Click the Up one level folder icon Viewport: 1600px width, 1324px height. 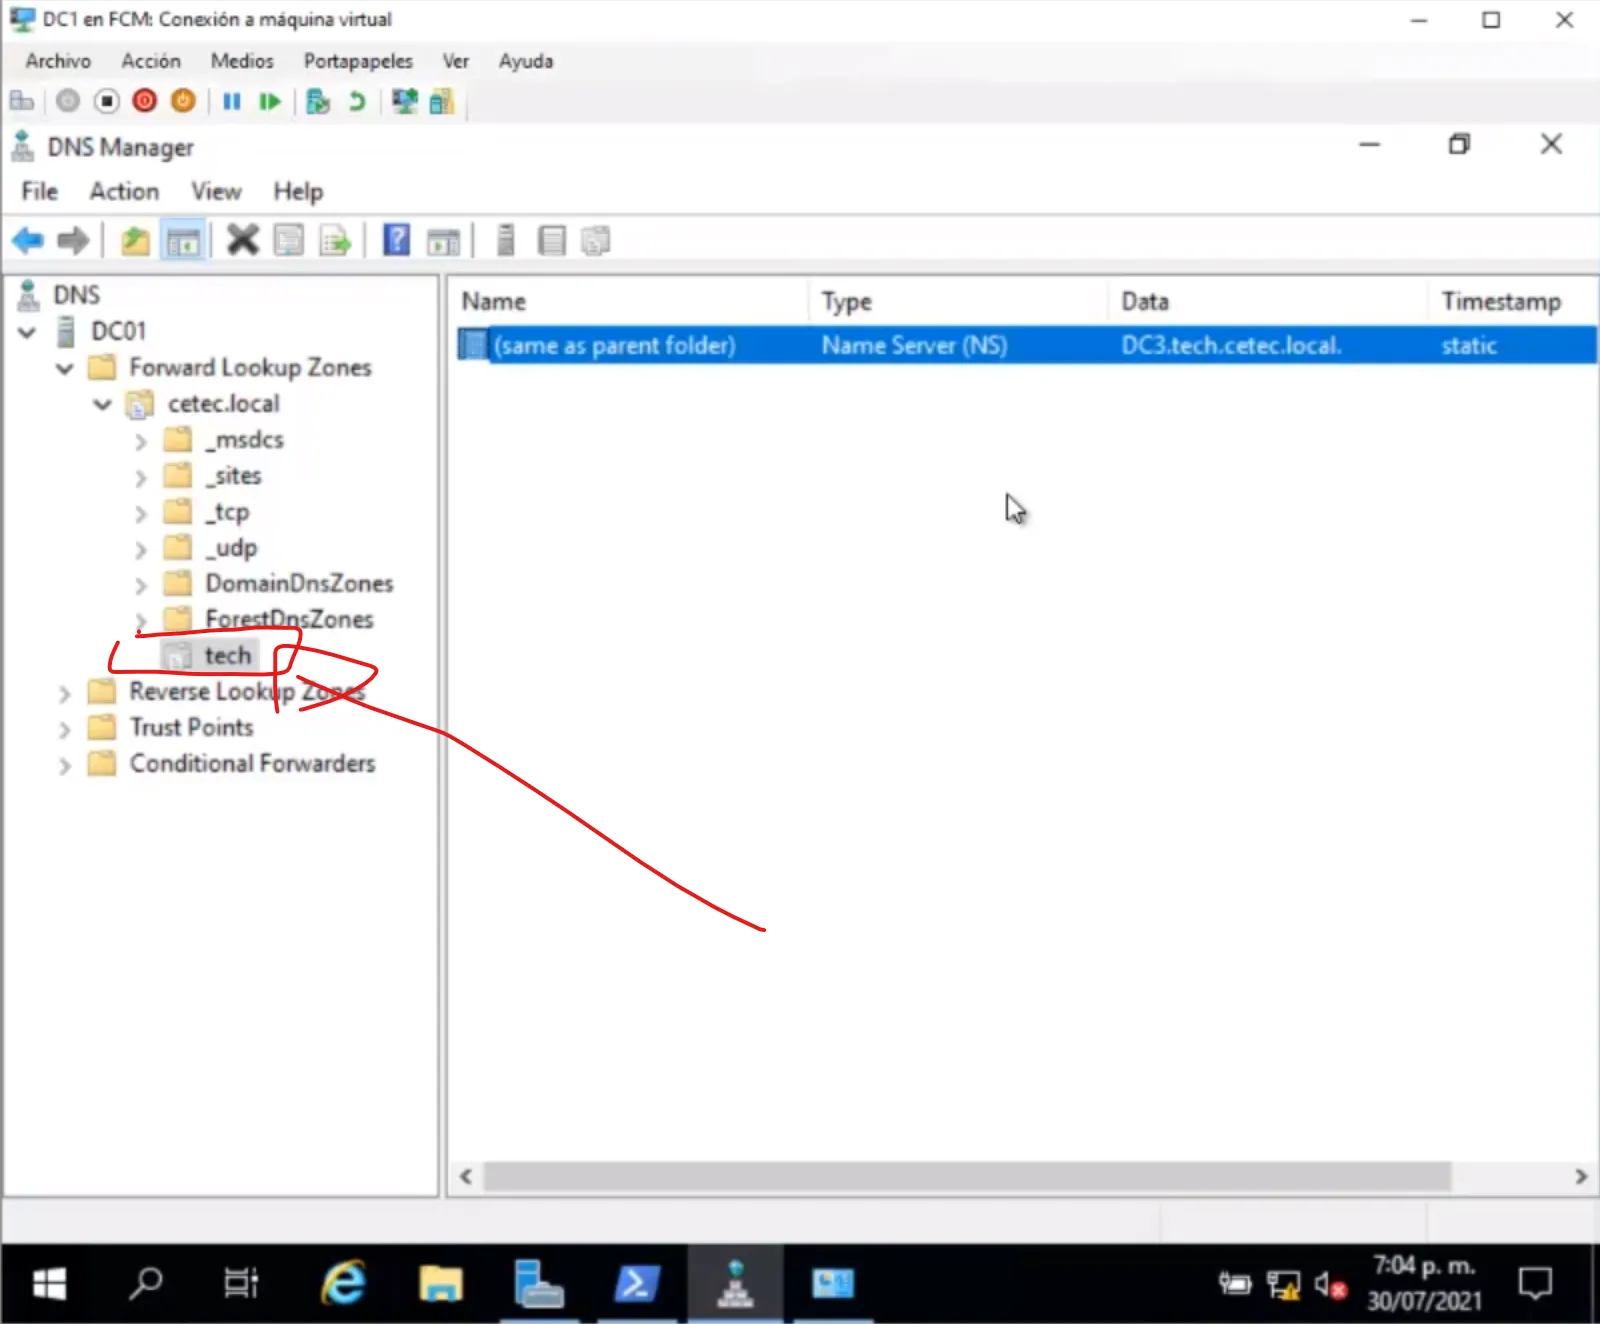(135, 241)
